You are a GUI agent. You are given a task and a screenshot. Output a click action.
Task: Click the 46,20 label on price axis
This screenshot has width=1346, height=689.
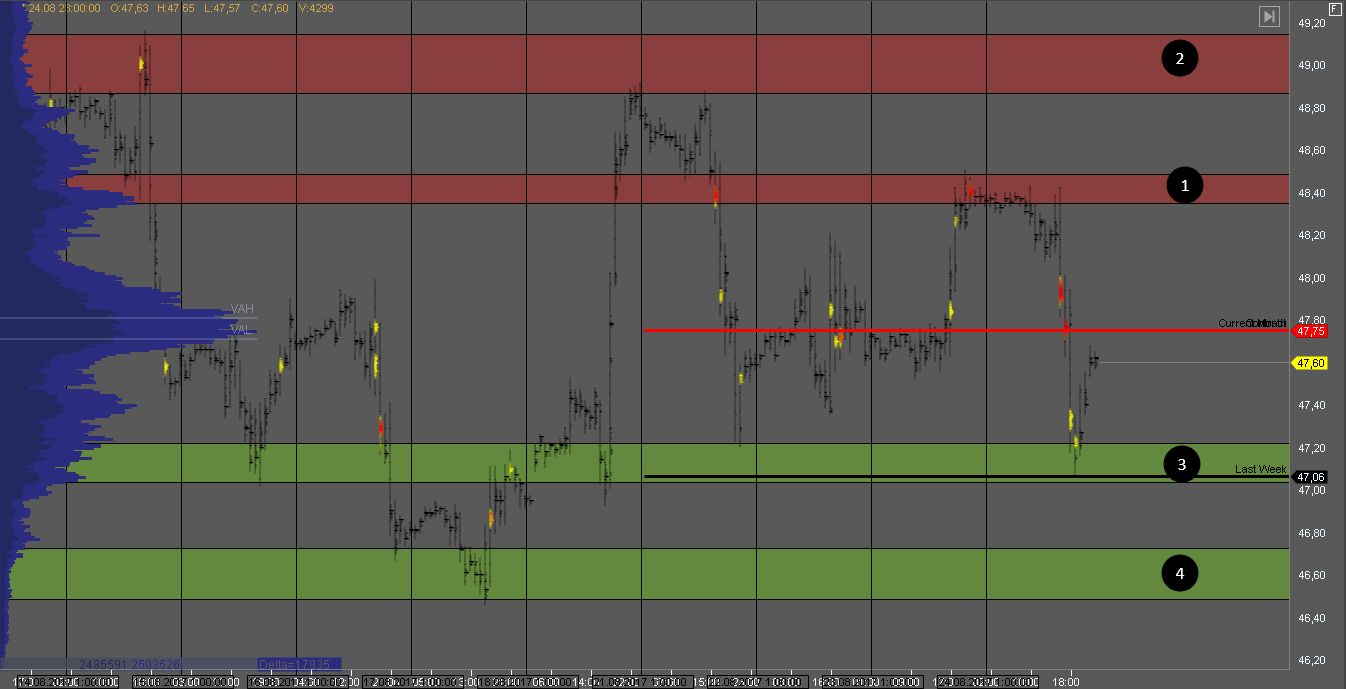1311,660
